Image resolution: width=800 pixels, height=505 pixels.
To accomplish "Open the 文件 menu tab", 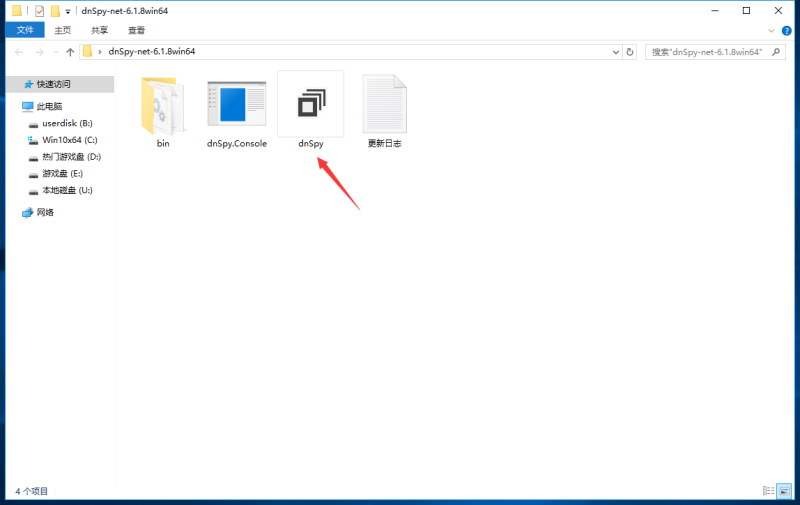I will coord(25,30).
